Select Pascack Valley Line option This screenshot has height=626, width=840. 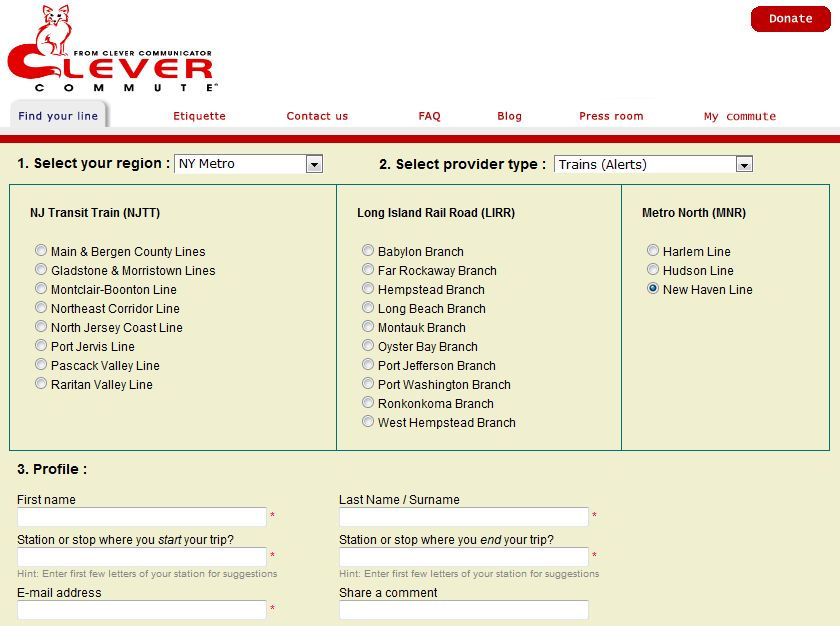(41, 364)
